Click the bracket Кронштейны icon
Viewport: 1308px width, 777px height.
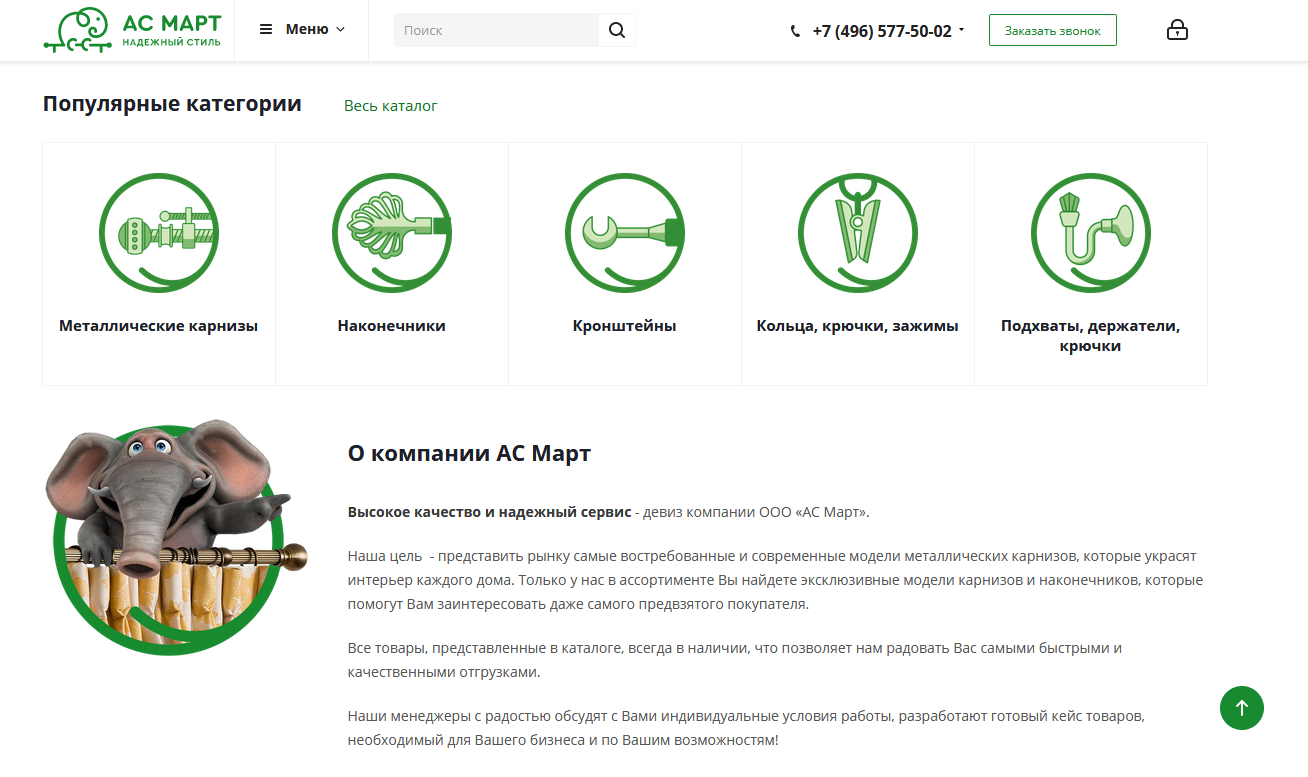pos(625,233)
